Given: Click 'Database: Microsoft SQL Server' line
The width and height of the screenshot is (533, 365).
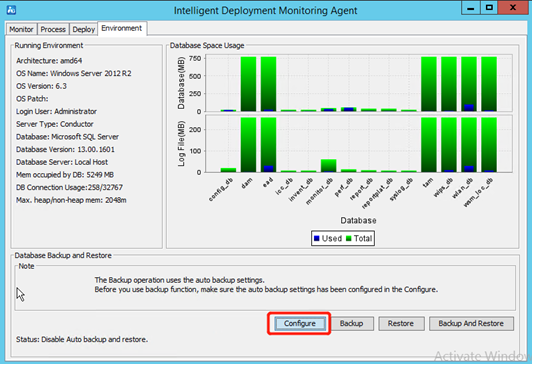Looking at the screenshot, I should click(67, 137).
